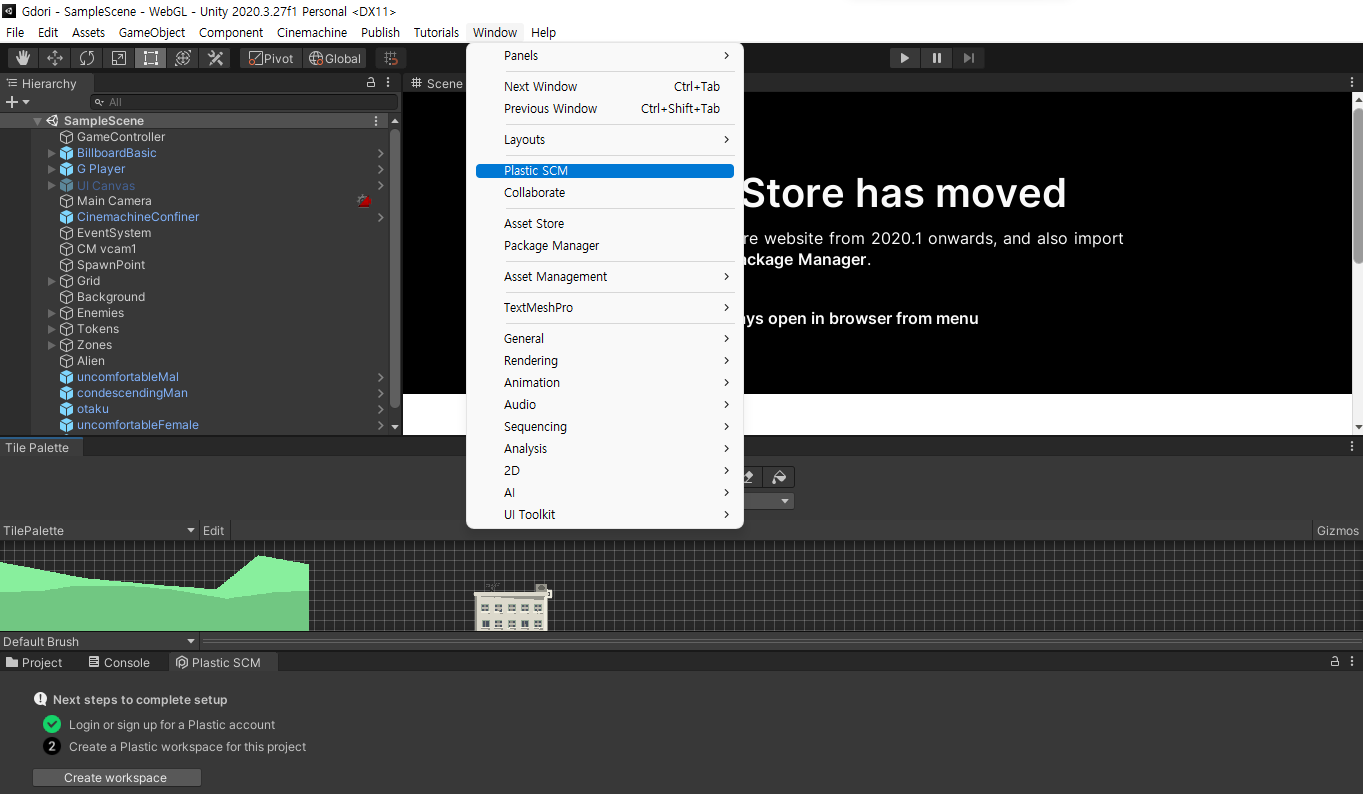Screen dimensions: 1363x794
Task: Open CinemachineConfiner prefab arrow
Action: point(381,217)
